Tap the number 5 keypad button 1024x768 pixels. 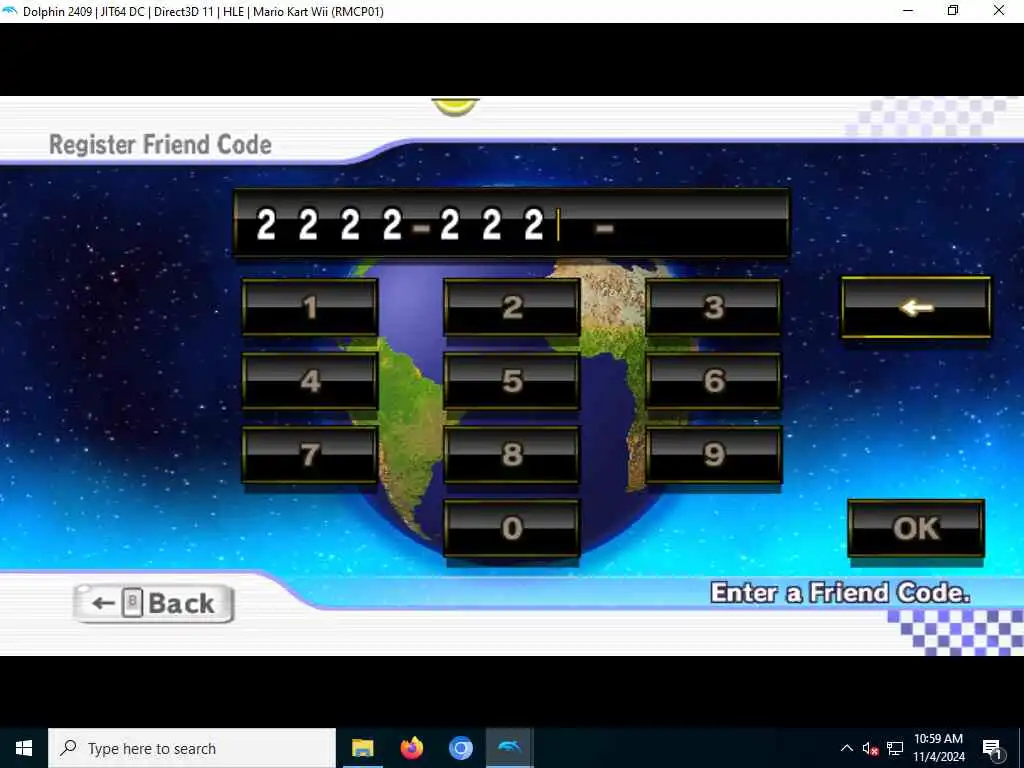point(511,381)
